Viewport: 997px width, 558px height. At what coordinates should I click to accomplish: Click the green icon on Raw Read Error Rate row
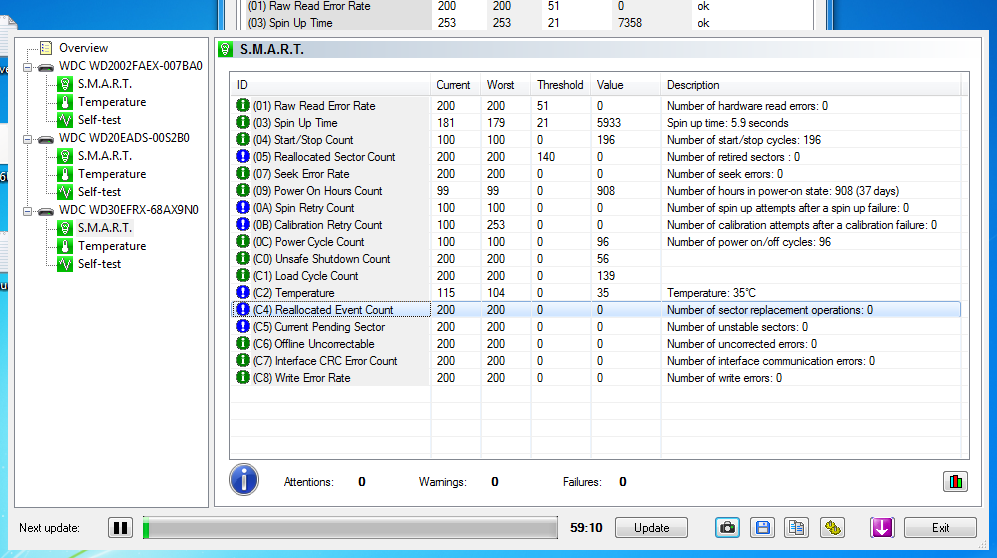[x=242, y=105]
